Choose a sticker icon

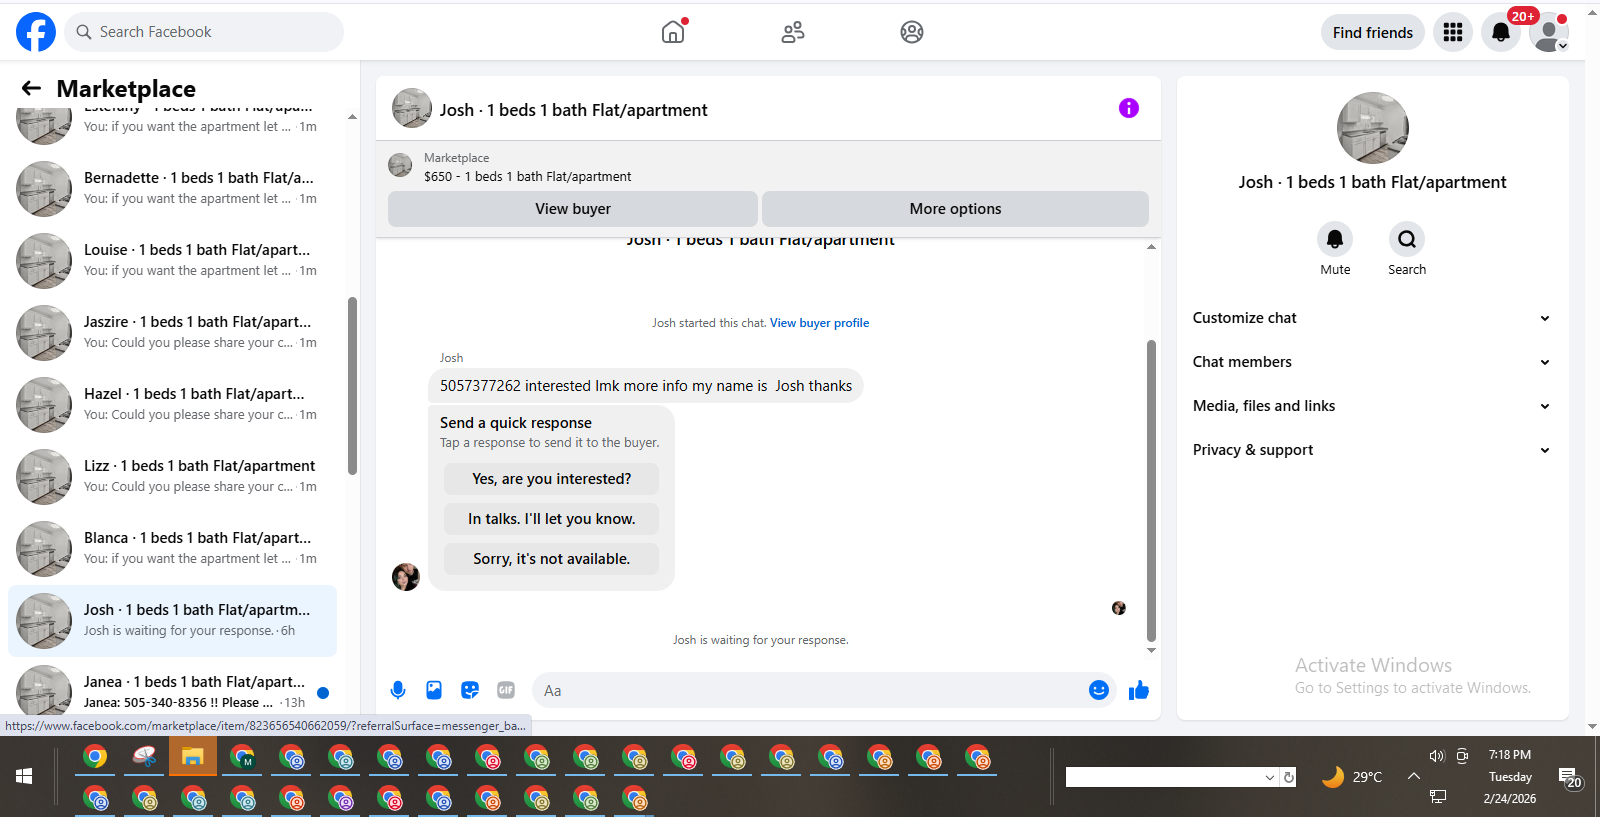(470, 690)
